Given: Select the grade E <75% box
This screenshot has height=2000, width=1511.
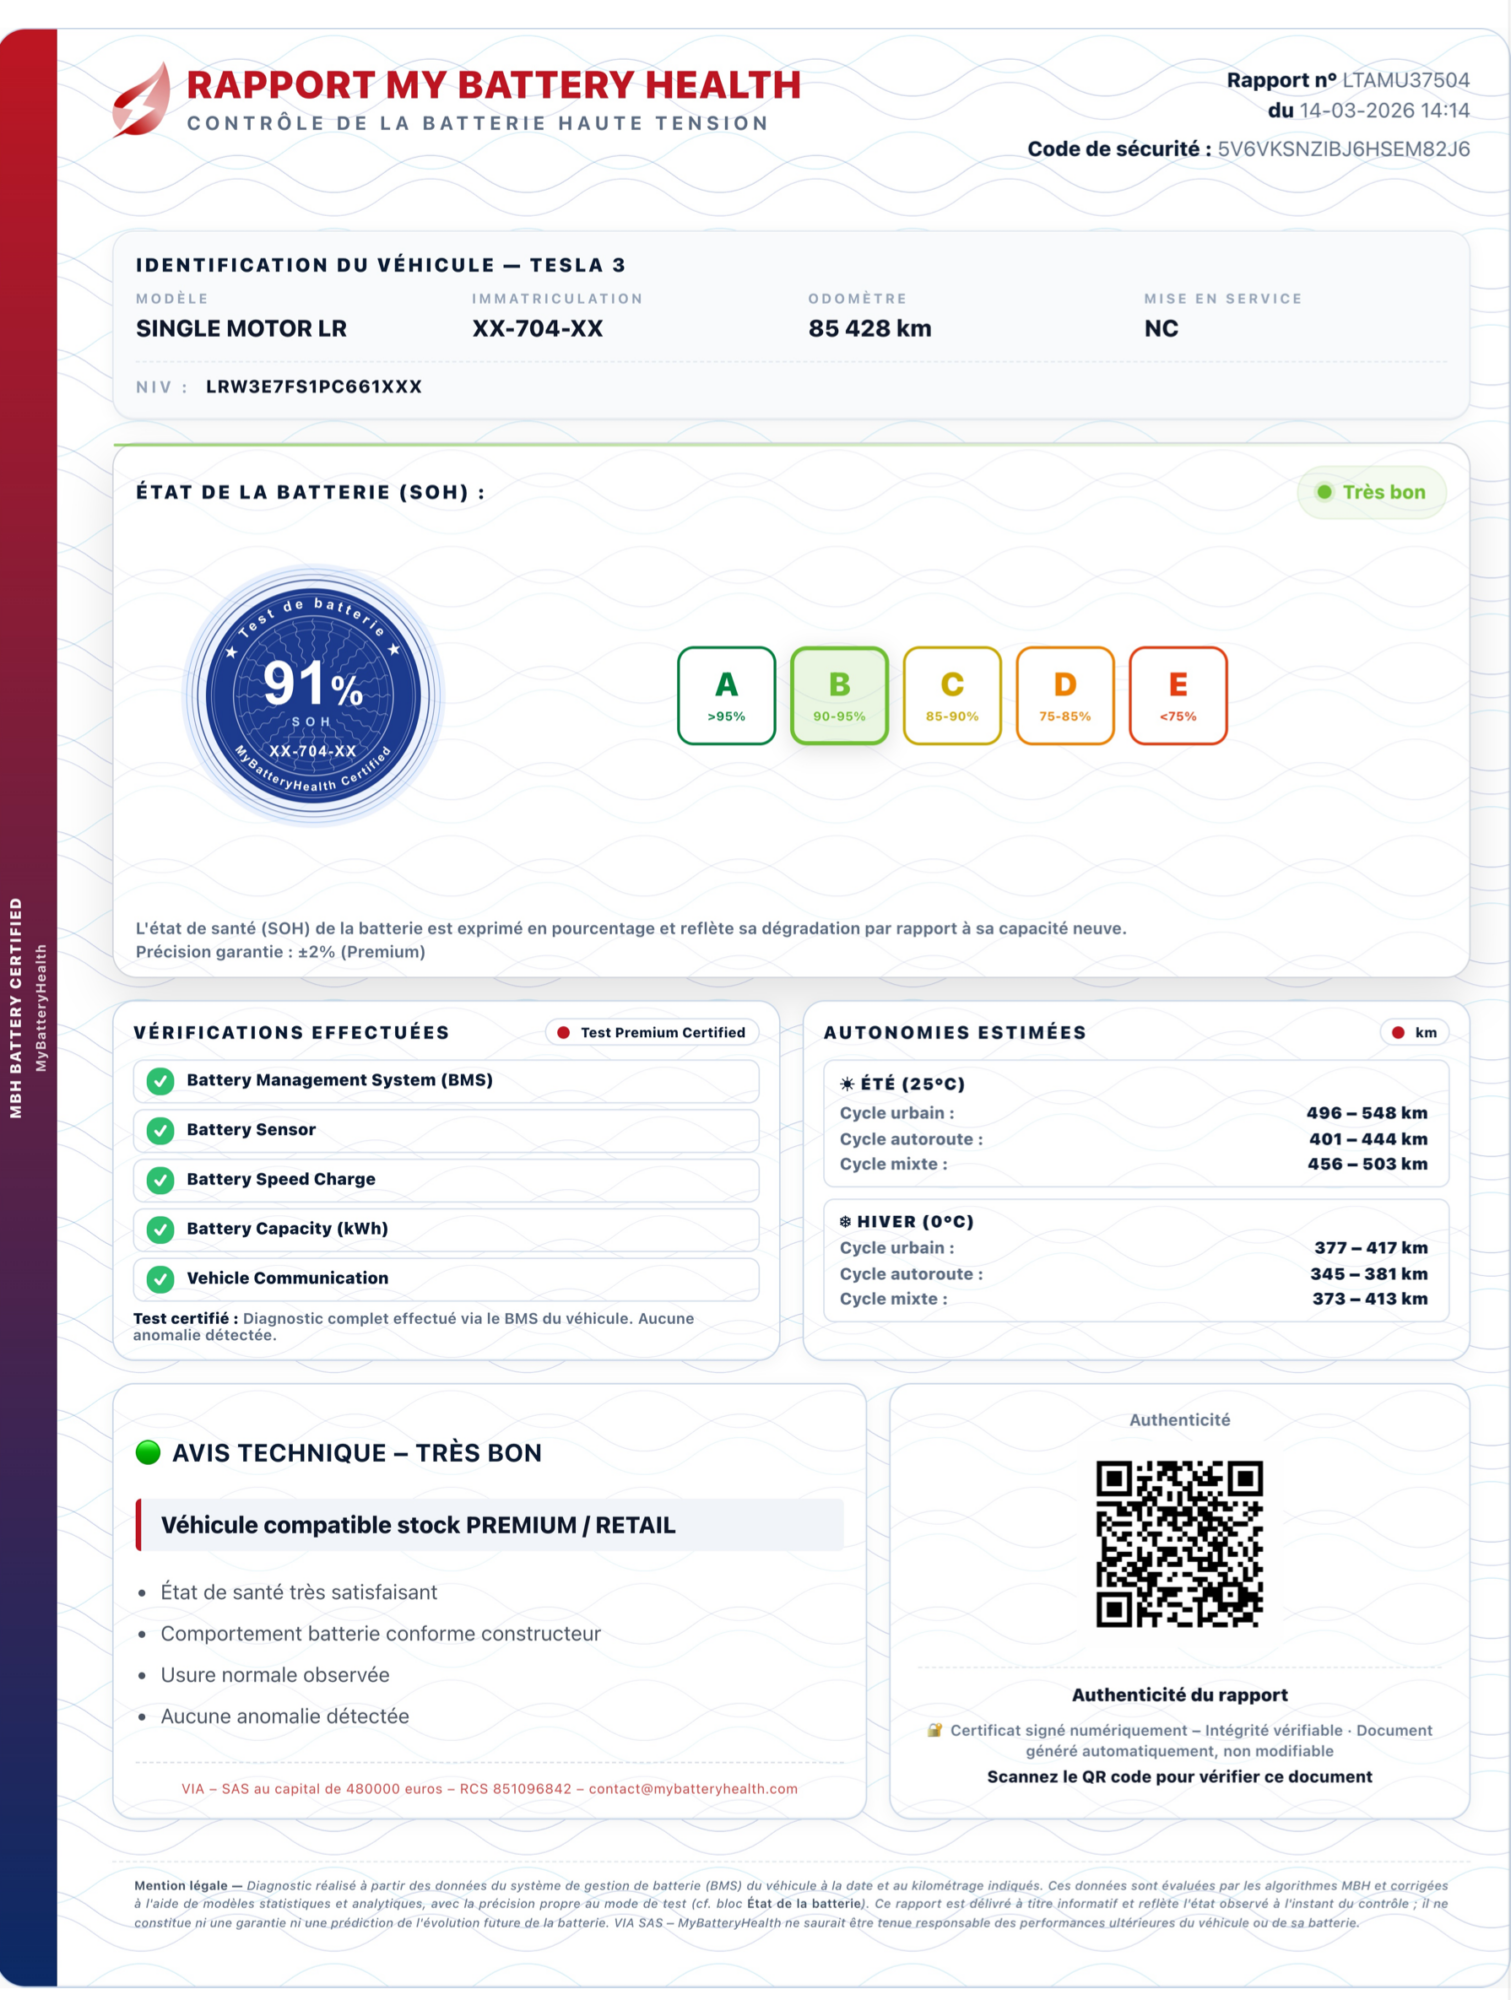Looking at the screenshot, I should coord(1178,696).
